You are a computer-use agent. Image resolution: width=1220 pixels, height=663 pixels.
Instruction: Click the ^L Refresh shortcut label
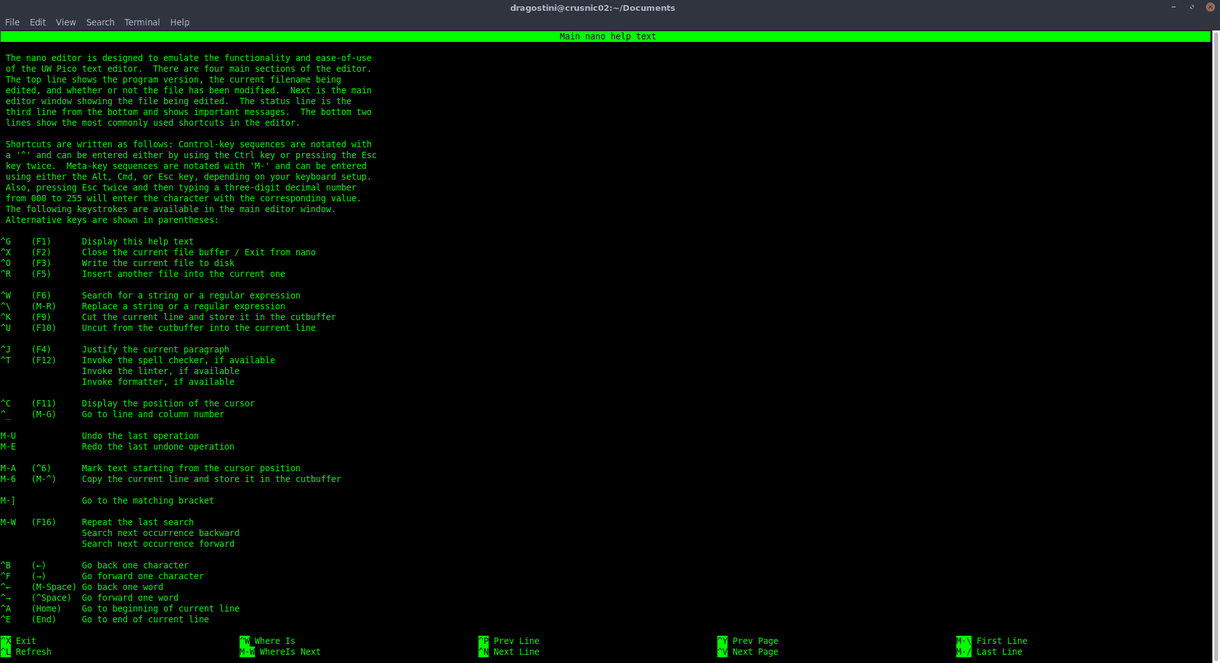[x=26, y=652]
